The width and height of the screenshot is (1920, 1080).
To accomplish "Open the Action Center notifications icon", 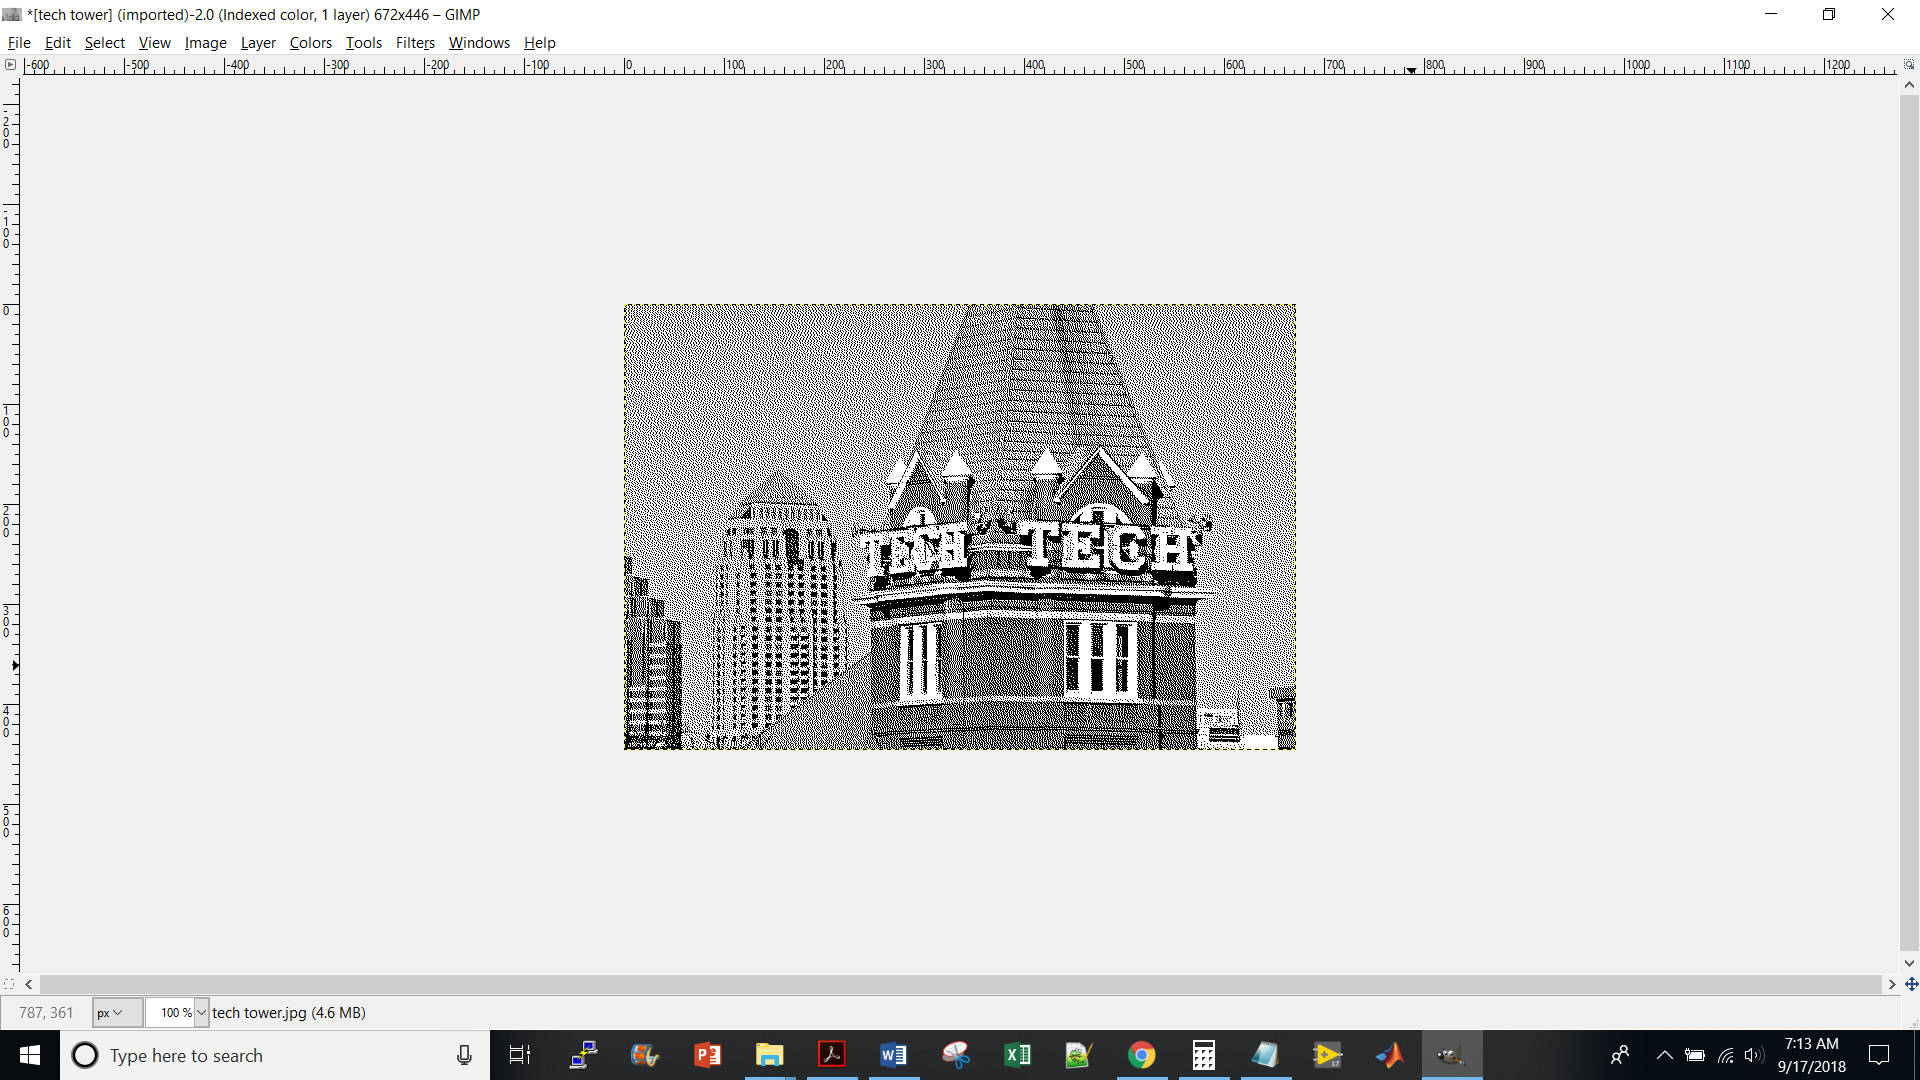I will 1879,1055.
